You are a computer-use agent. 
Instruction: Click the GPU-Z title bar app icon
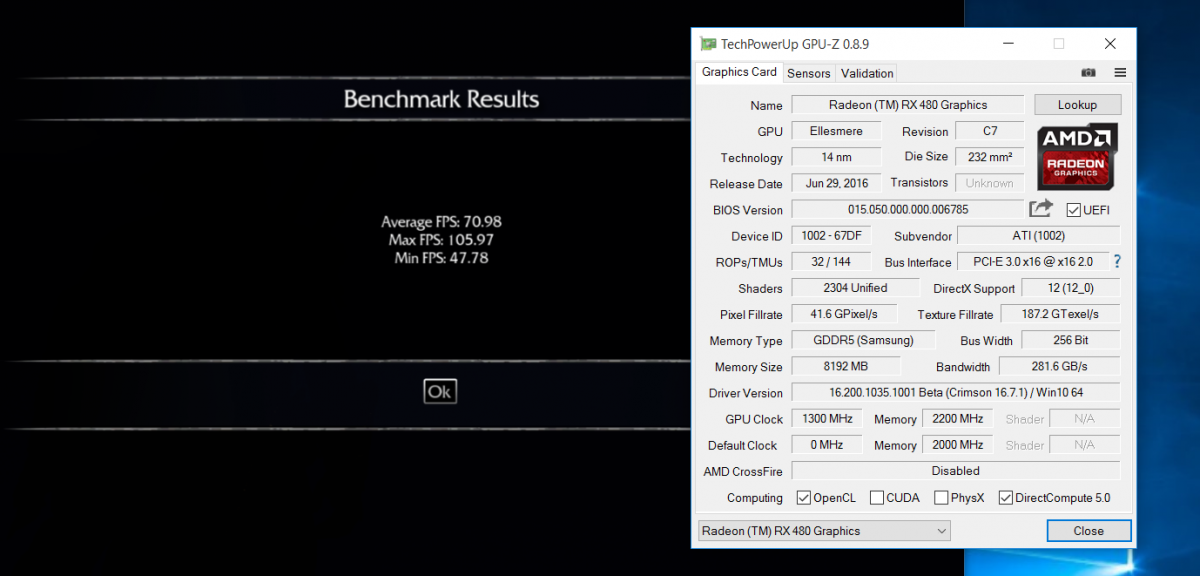pyautogui.click(x=708, y=44)
